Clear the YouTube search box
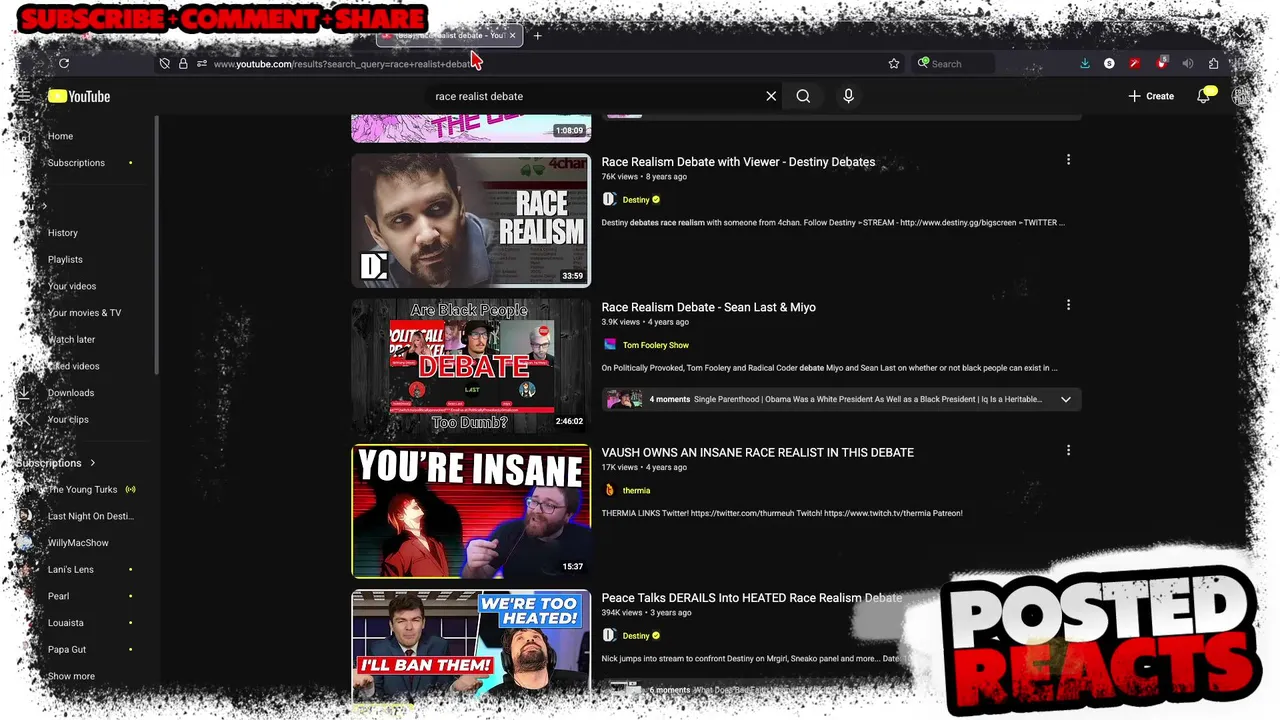The width and height of the screenshot is (1280, 720). pyautogui.click(x=771, y=96)
